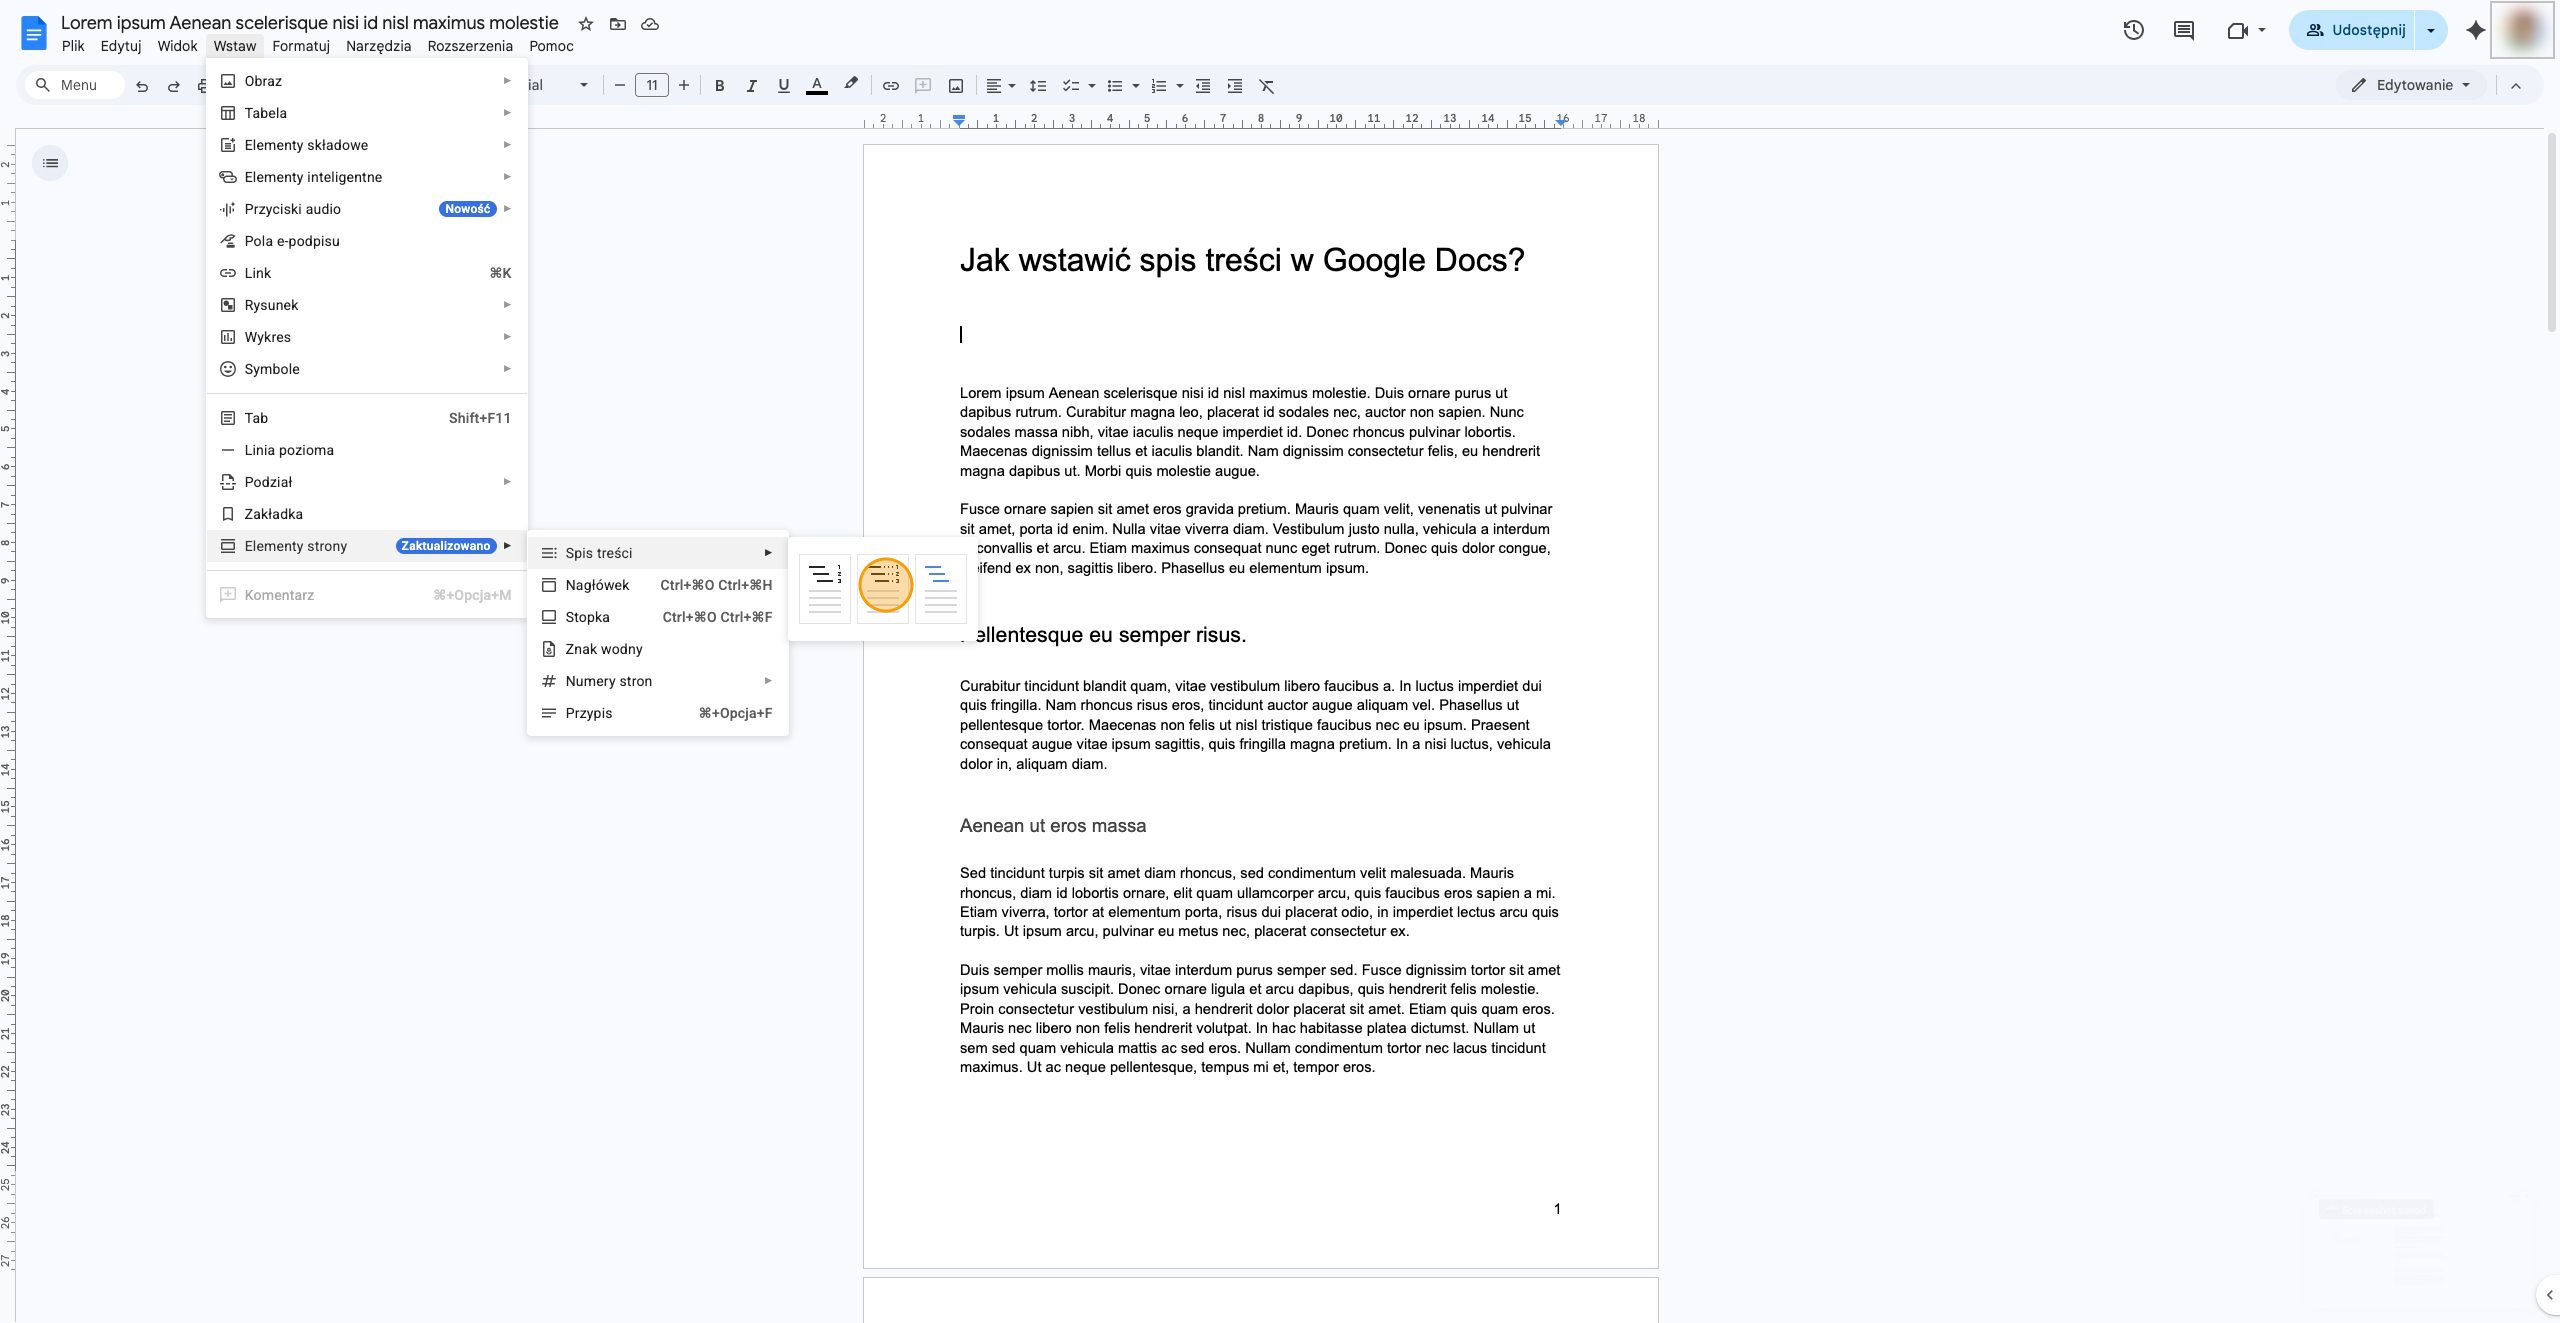
Task: Click the decrease indent icon
Action: click(1203, 86)
